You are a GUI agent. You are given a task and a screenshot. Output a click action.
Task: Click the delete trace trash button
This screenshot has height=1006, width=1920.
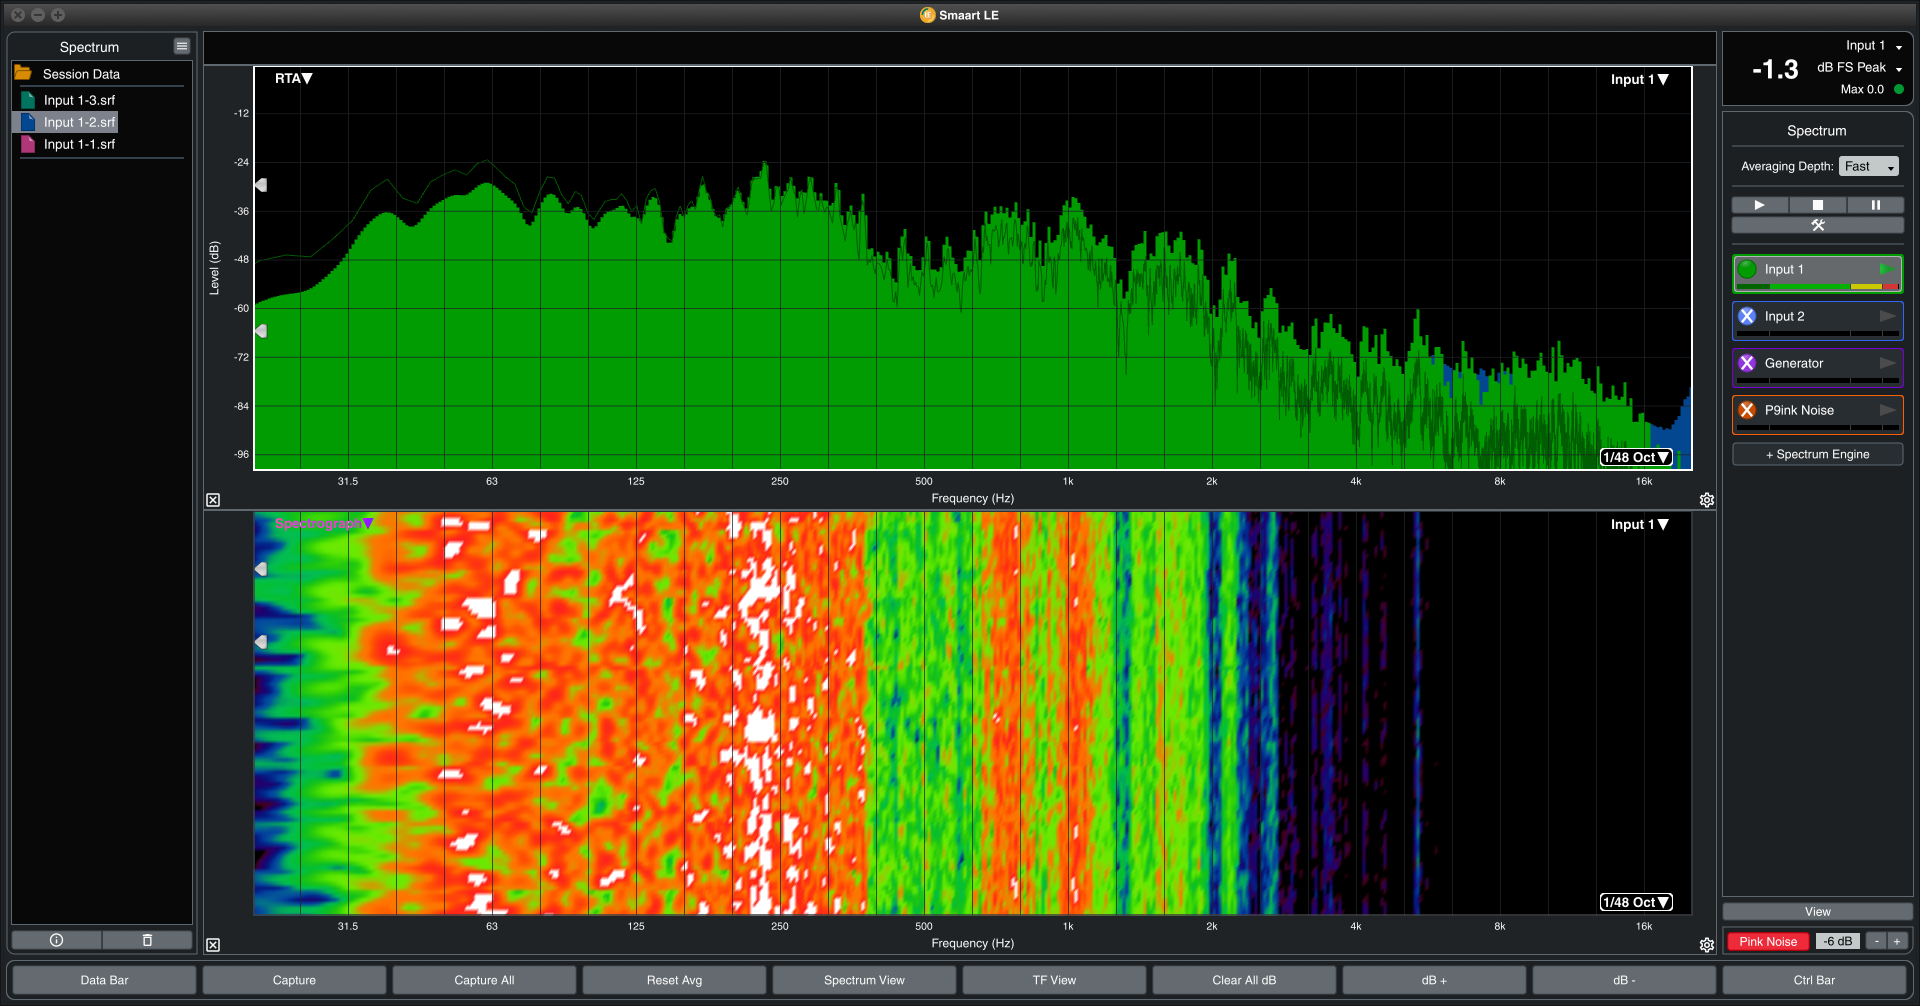click(x=147, y=940)
